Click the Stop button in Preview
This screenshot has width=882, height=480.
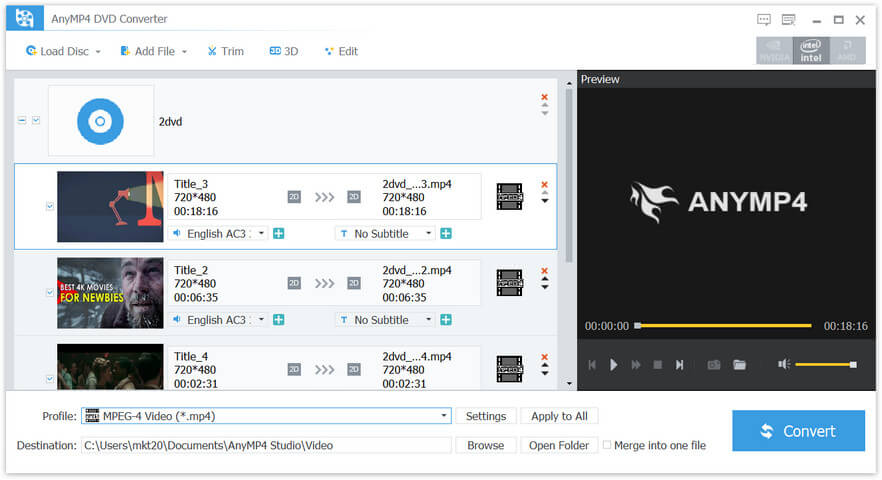point(657,365)
